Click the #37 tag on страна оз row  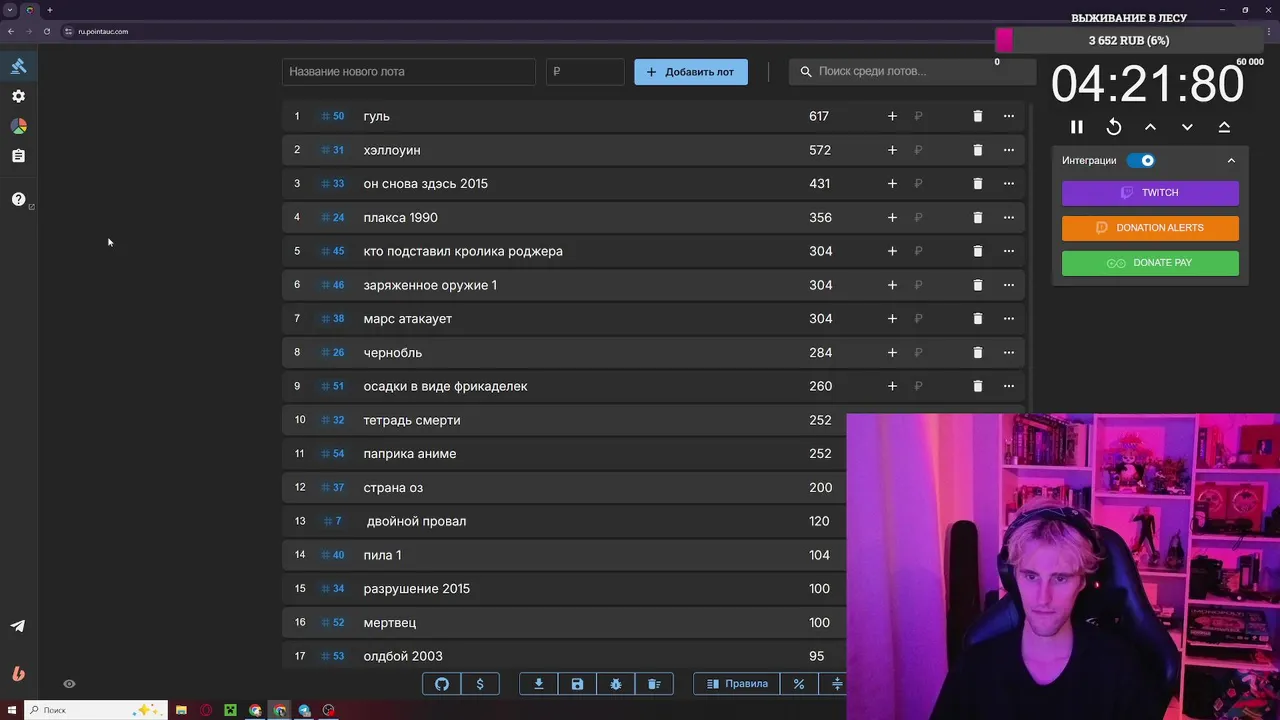tap(333, 488)
